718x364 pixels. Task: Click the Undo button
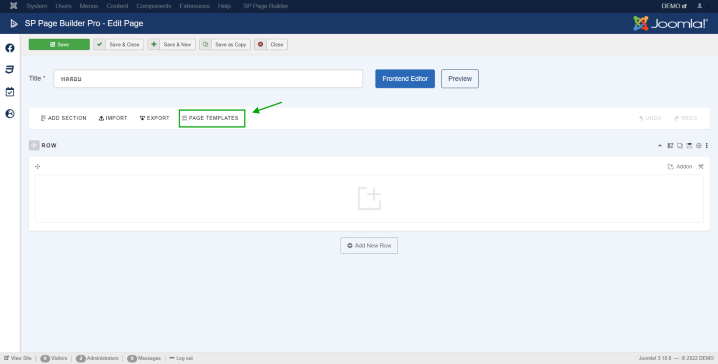650,118
